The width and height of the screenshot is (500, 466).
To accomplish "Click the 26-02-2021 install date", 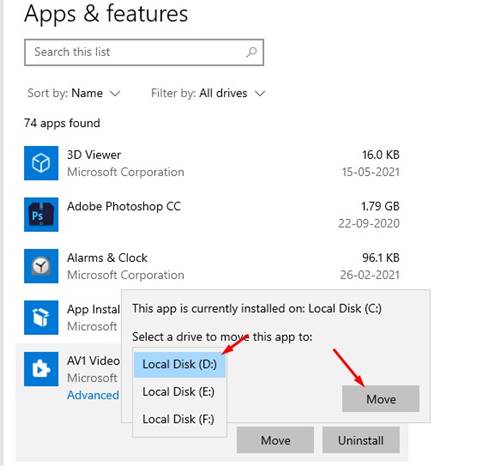I will (370, 275).
